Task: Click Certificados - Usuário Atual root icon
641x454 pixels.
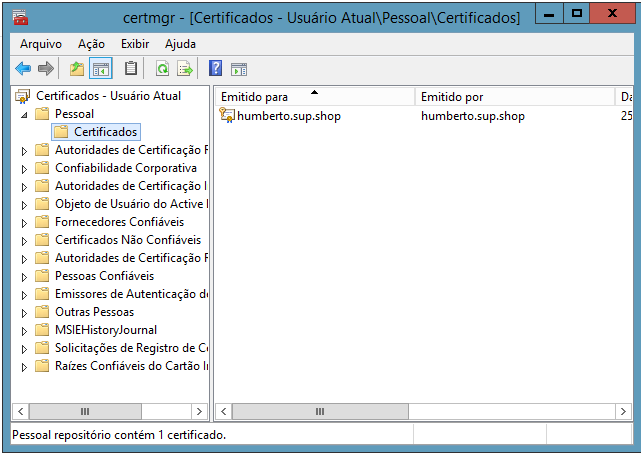Action: (x=22, y=96)
